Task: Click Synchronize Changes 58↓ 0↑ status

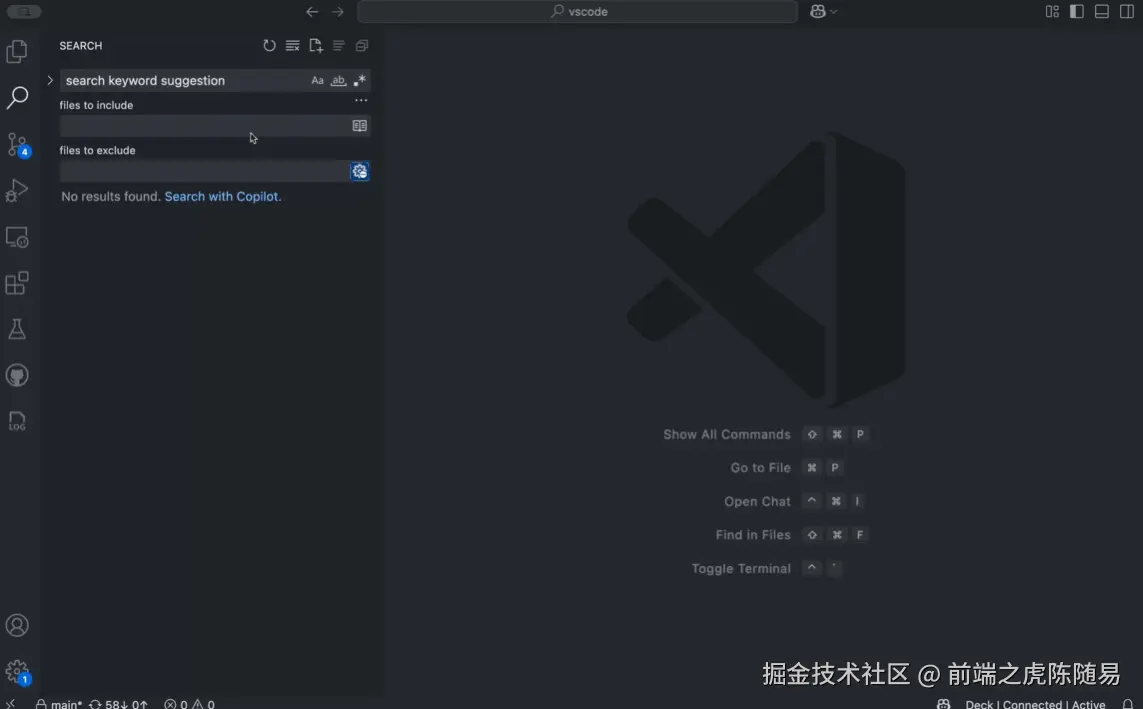Action: click(x=118, y=704)
